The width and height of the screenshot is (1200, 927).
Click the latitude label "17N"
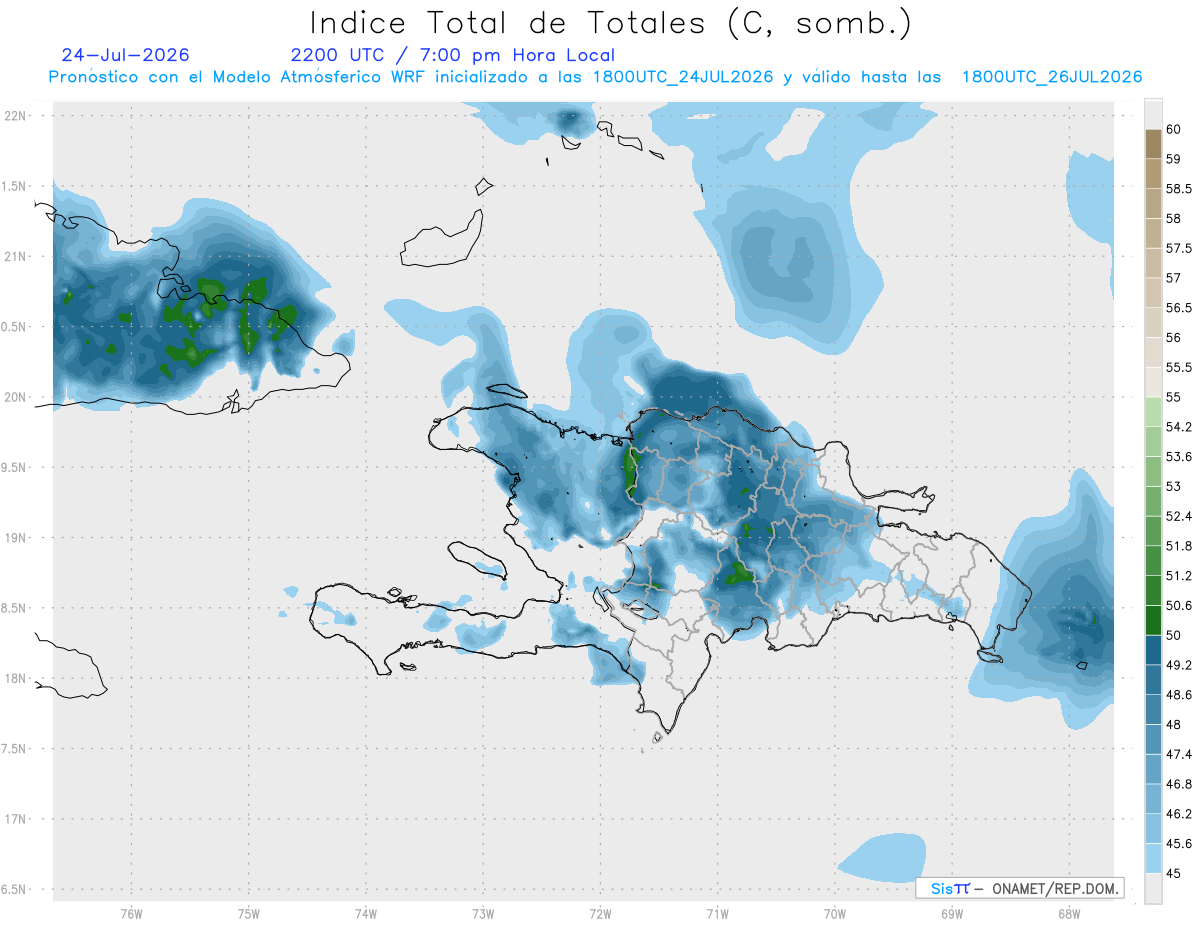pos(17,819)
